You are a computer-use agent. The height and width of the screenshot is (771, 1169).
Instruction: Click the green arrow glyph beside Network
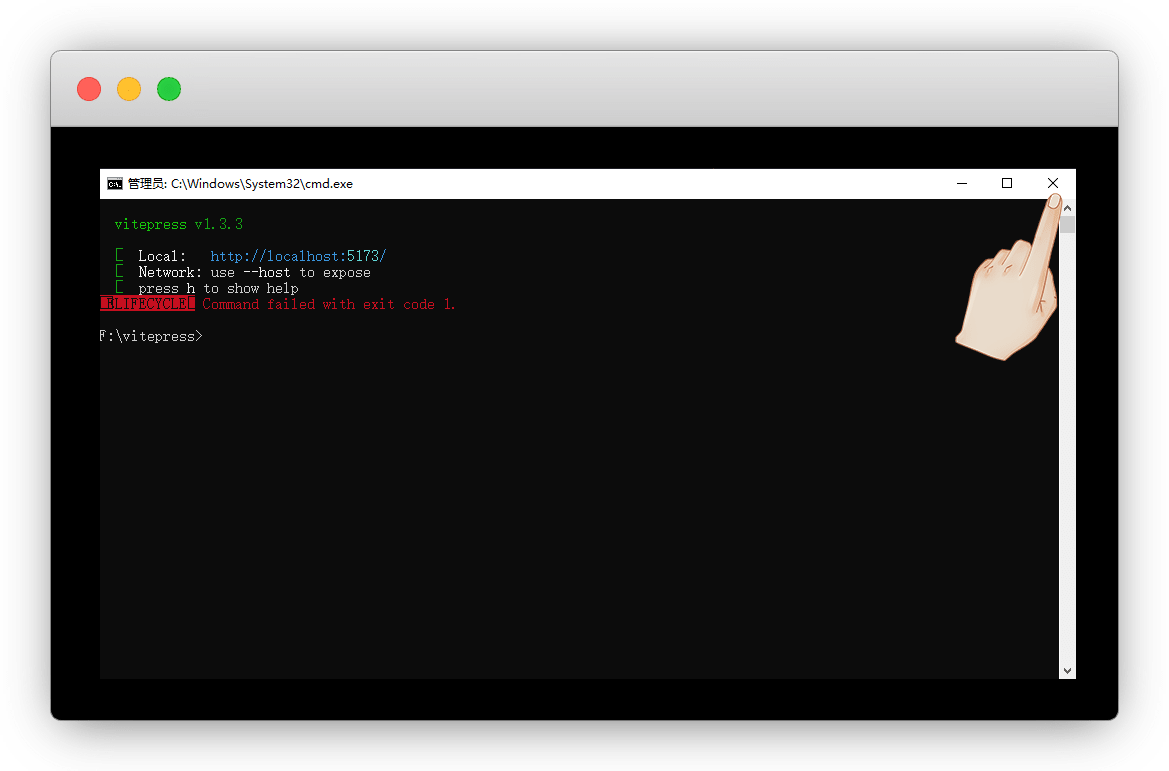(x=119, y=272)
